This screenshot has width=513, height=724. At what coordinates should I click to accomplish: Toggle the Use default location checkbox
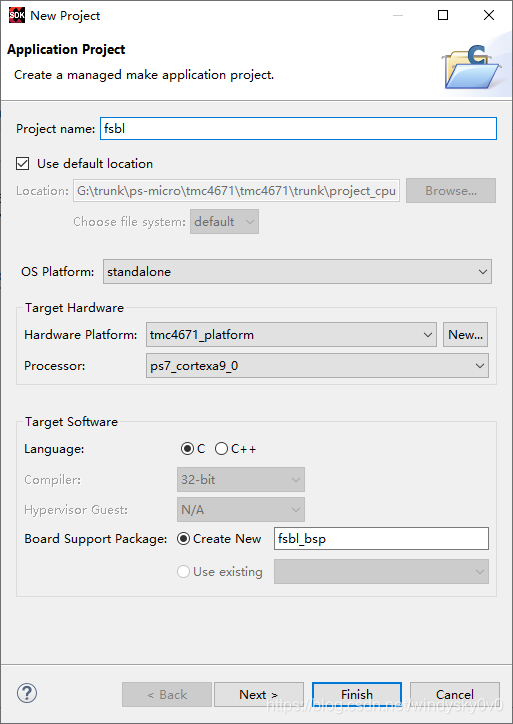coord(23,163)
